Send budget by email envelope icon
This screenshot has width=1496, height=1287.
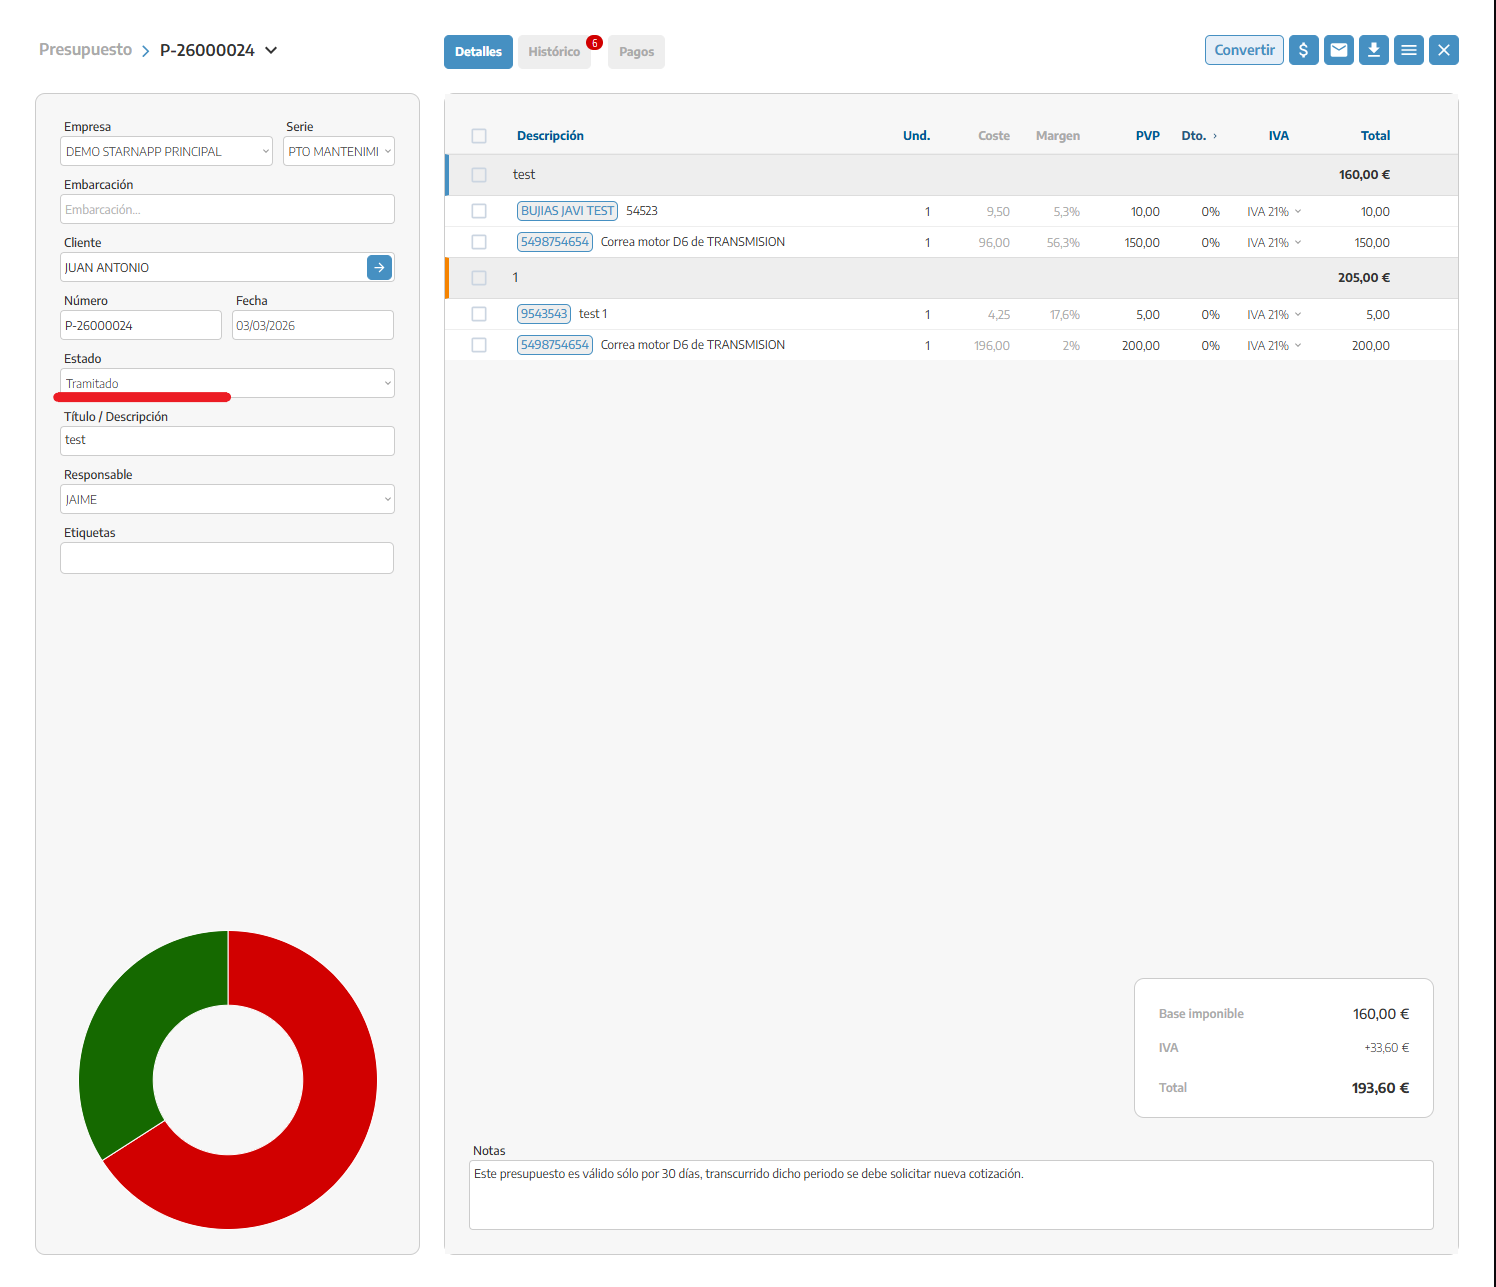pyautogui.click(x=1339, y=50)
